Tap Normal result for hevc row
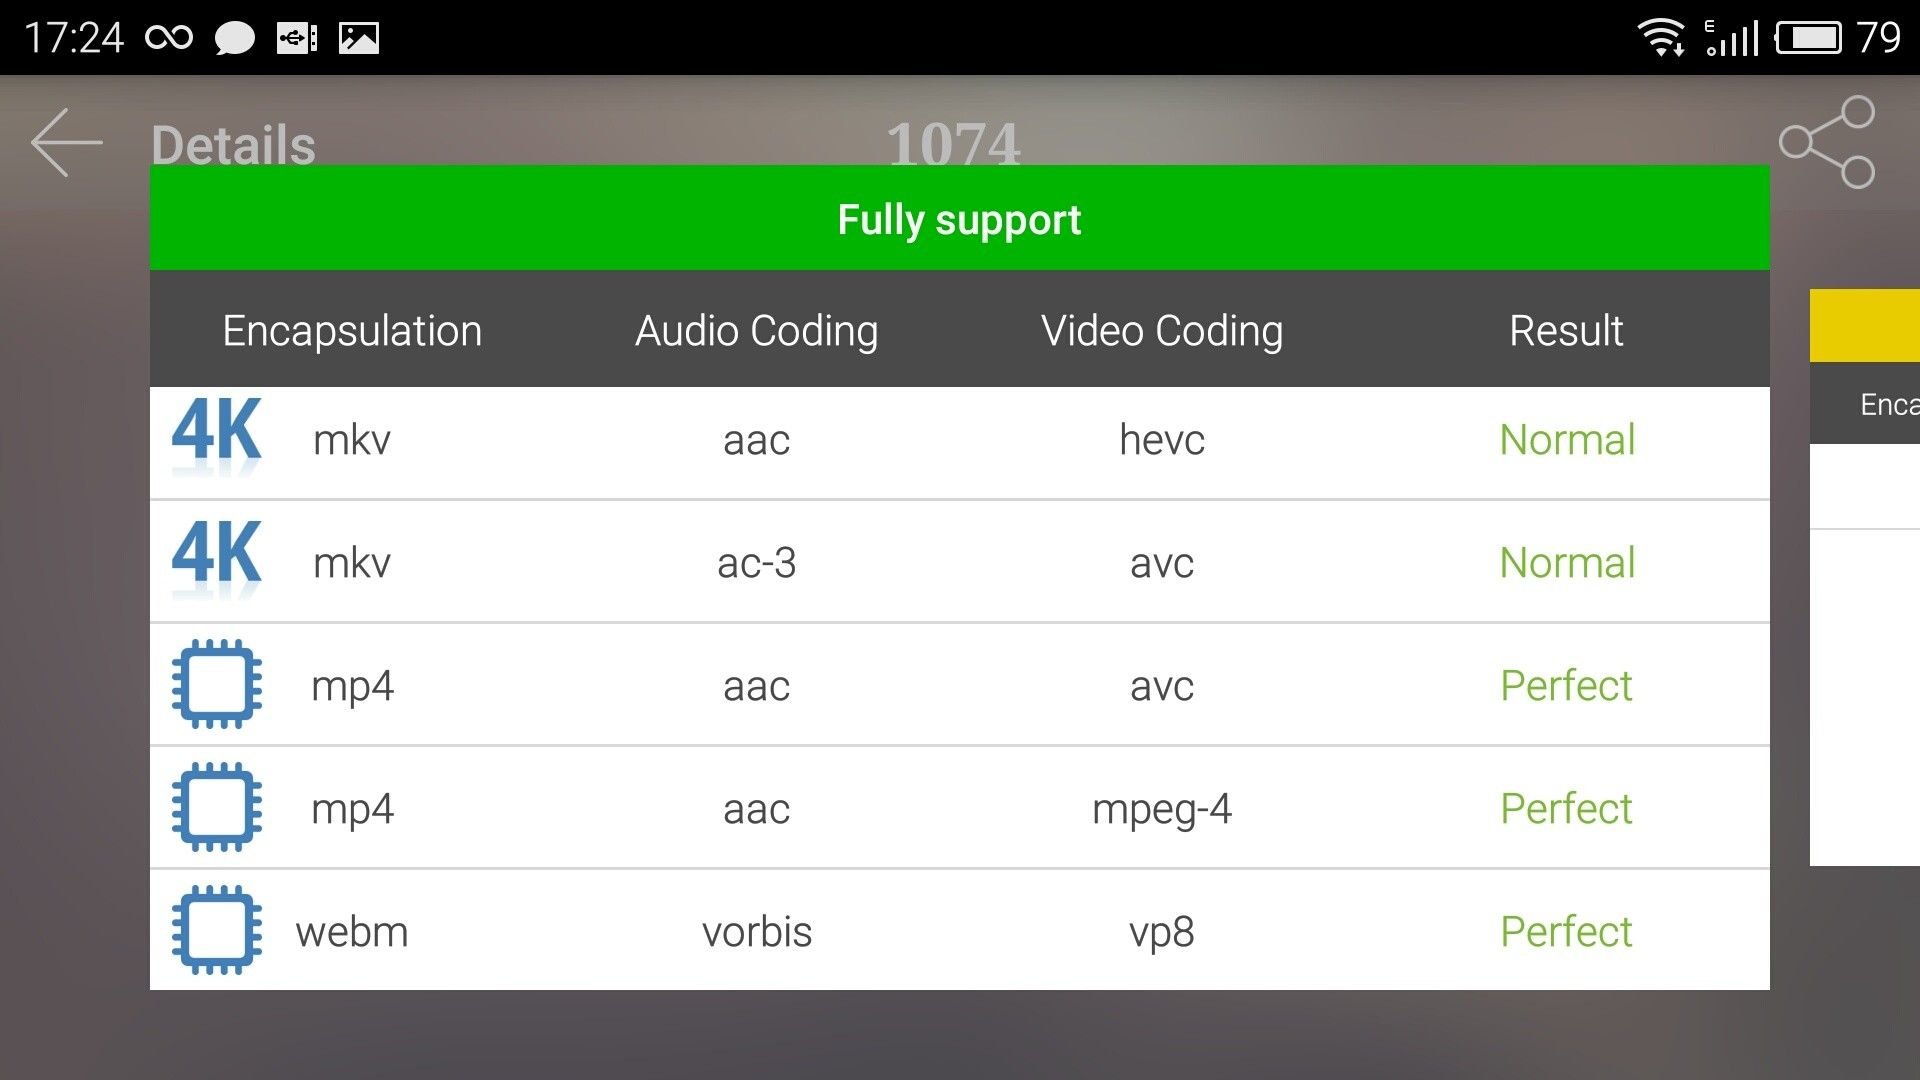This screenshot has height=1080, width=1920. point(1567,439)
